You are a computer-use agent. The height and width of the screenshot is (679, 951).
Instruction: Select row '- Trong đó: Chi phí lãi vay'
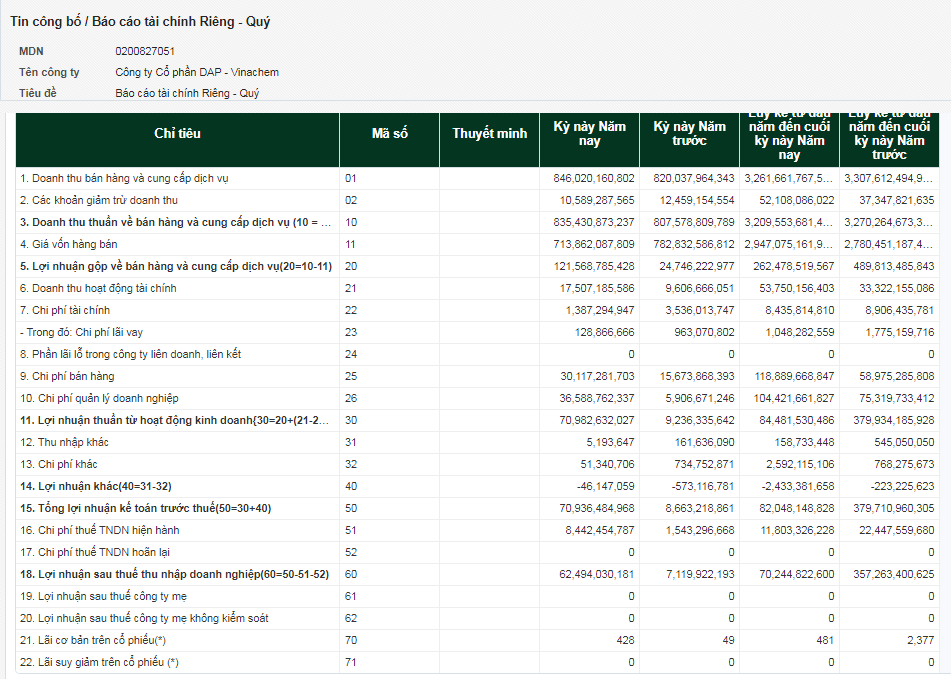477,332
